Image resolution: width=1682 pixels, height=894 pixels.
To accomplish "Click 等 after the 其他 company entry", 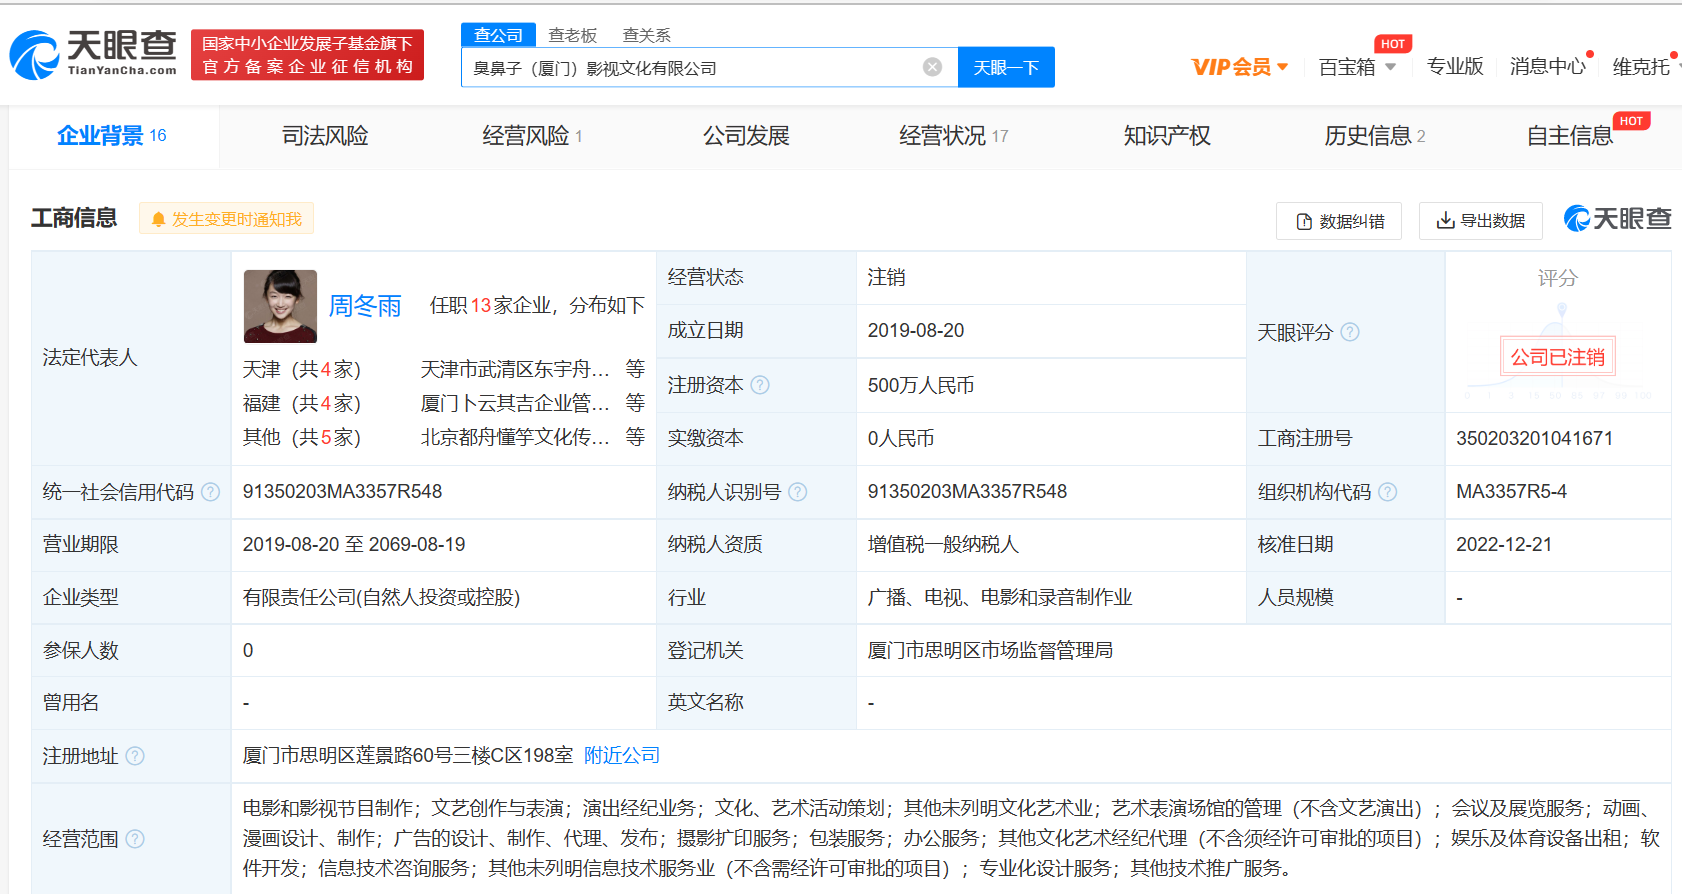I will click(x=635, y=437).
